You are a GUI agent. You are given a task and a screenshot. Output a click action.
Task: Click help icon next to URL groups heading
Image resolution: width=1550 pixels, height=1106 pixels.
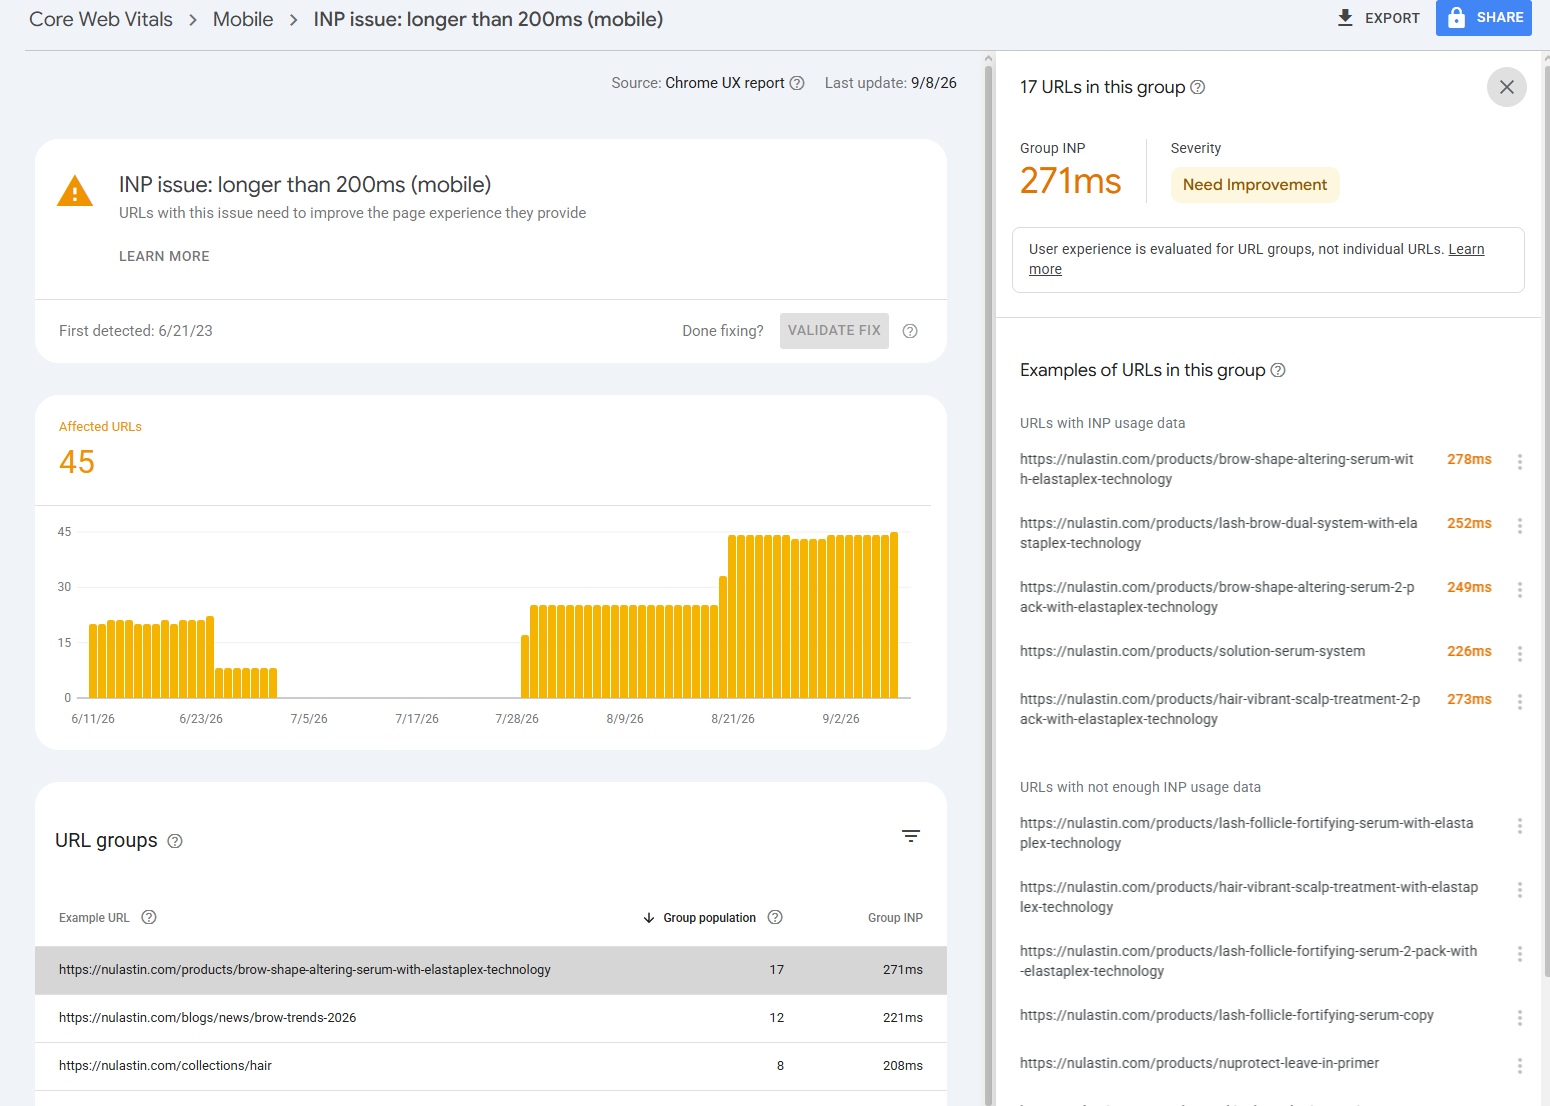[175, 841]
